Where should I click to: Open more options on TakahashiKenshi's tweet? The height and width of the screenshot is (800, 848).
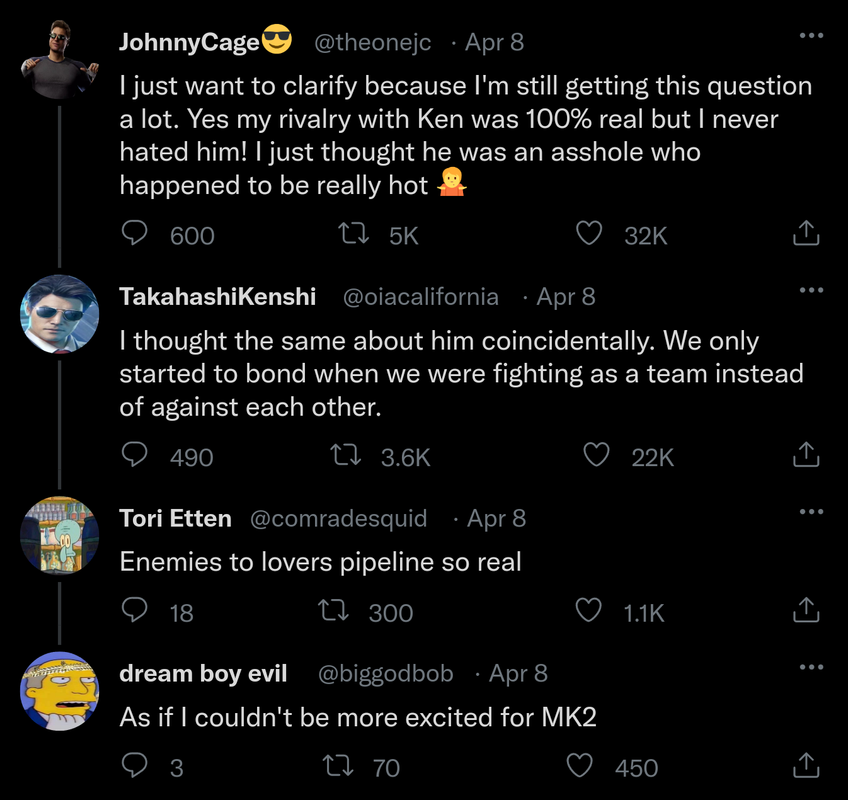[x=811, y=290]
